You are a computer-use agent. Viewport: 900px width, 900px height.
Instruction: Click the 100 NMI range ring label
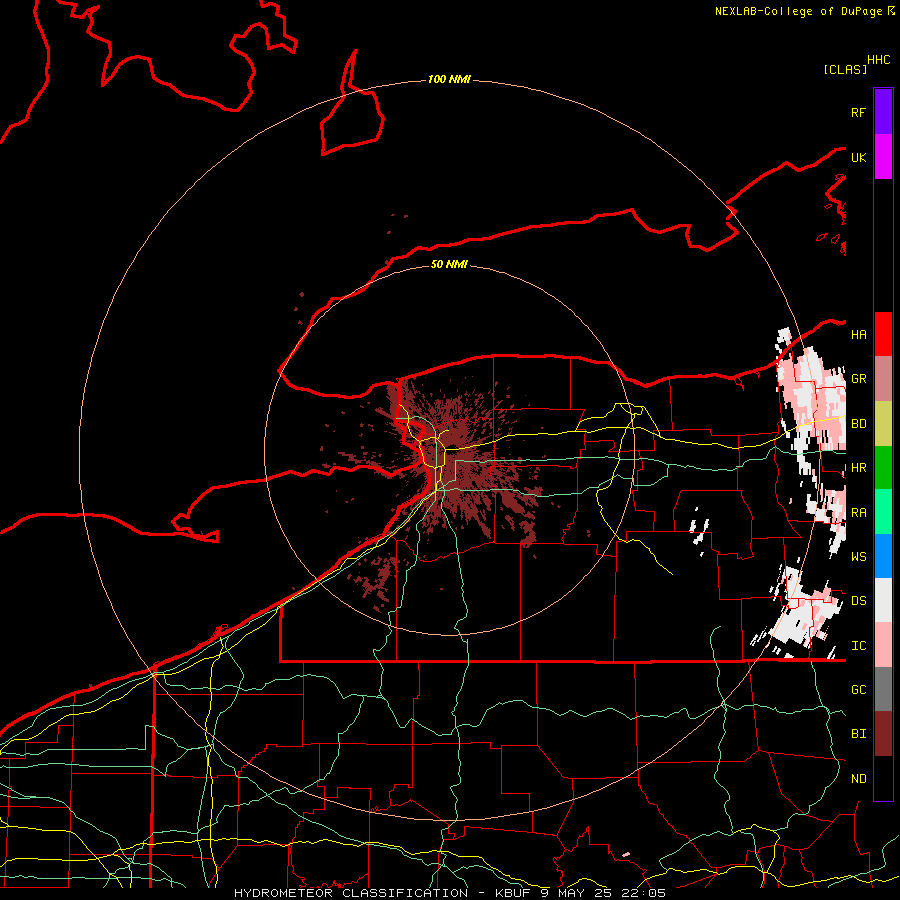point(449,79)
